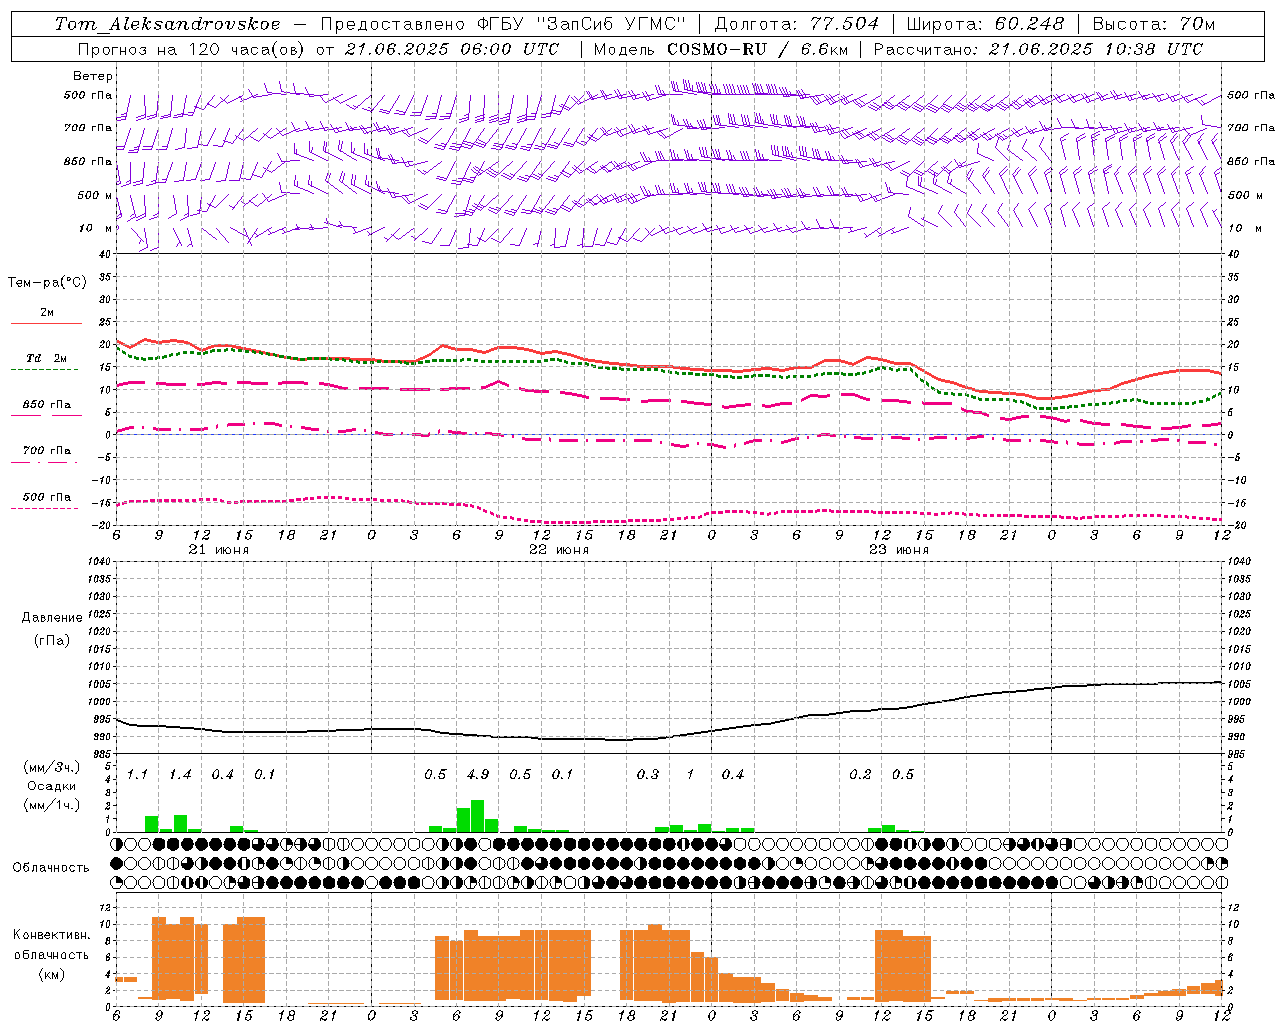Image resolution: width=1280 pixels, height=1024 pixels.
Task: Click the 1.1 precipitation total
Action: pos(137,775)
